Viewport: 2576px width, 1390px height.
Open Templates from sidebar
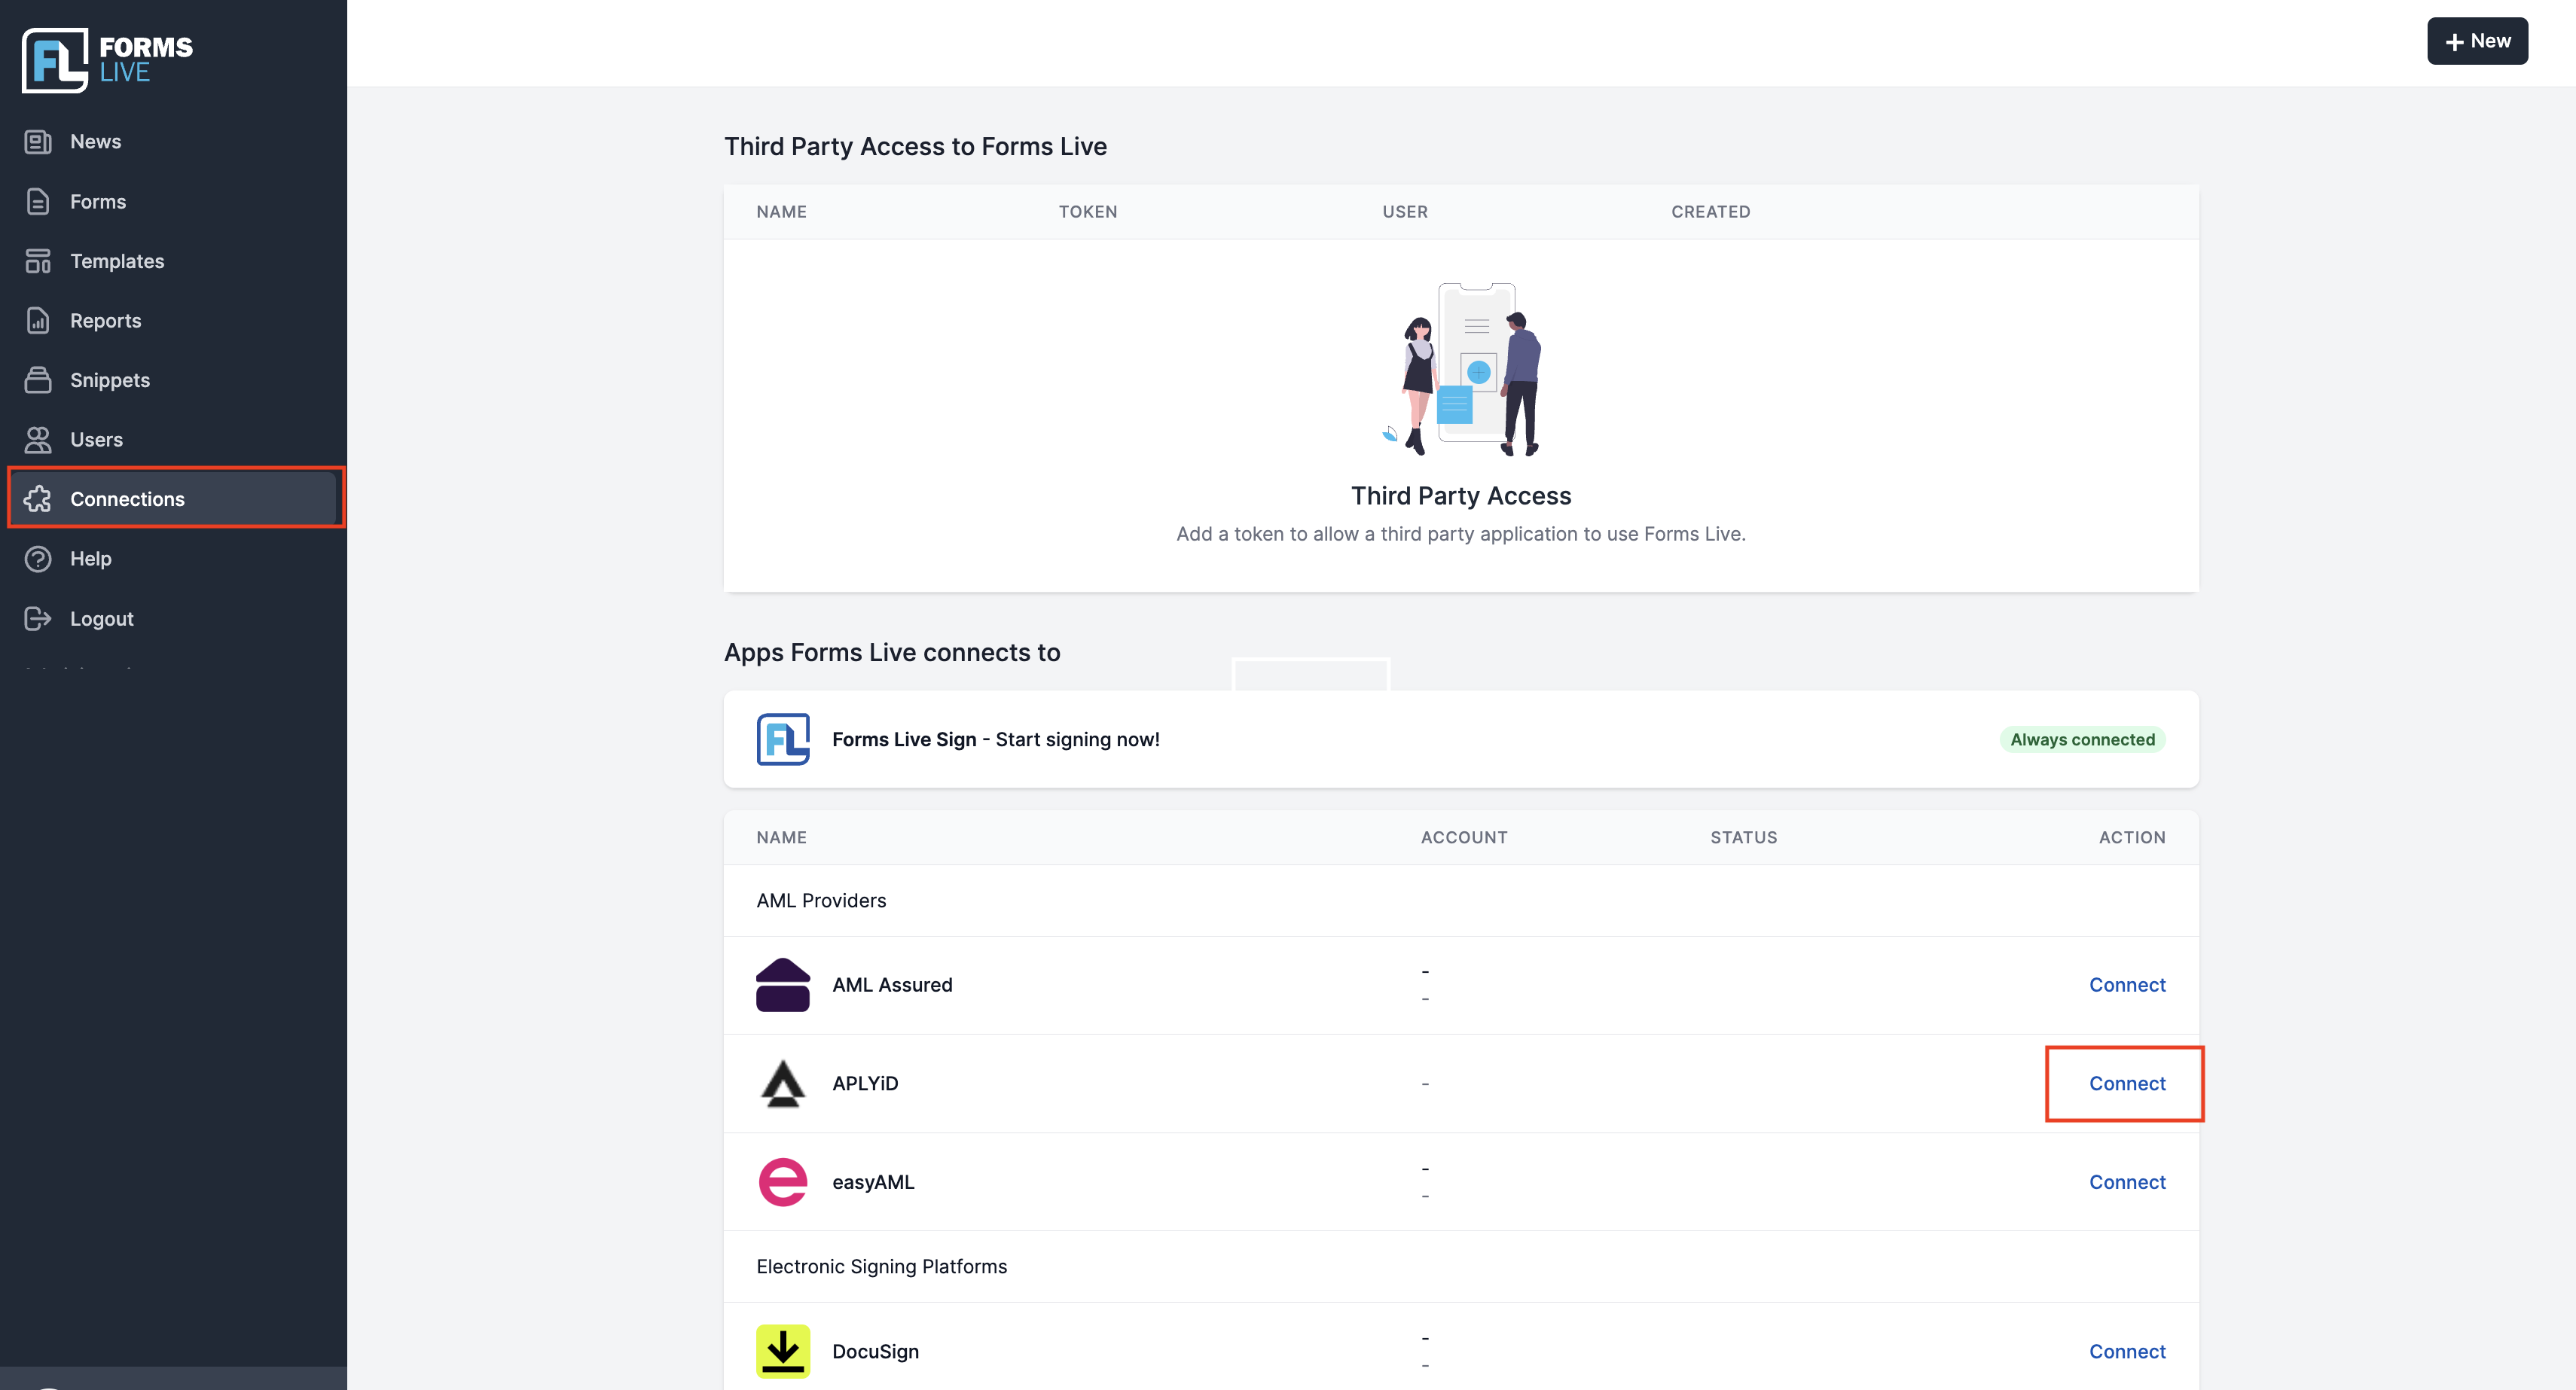point(173,261)
